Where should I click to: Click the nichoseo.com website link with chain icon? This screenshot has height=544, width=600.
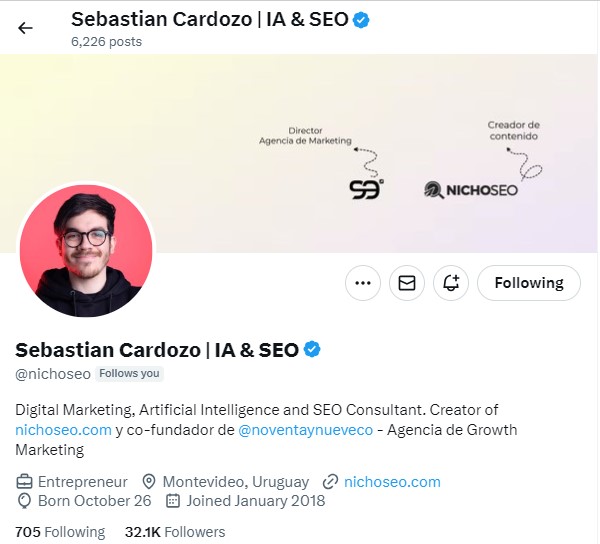[392, 481]
